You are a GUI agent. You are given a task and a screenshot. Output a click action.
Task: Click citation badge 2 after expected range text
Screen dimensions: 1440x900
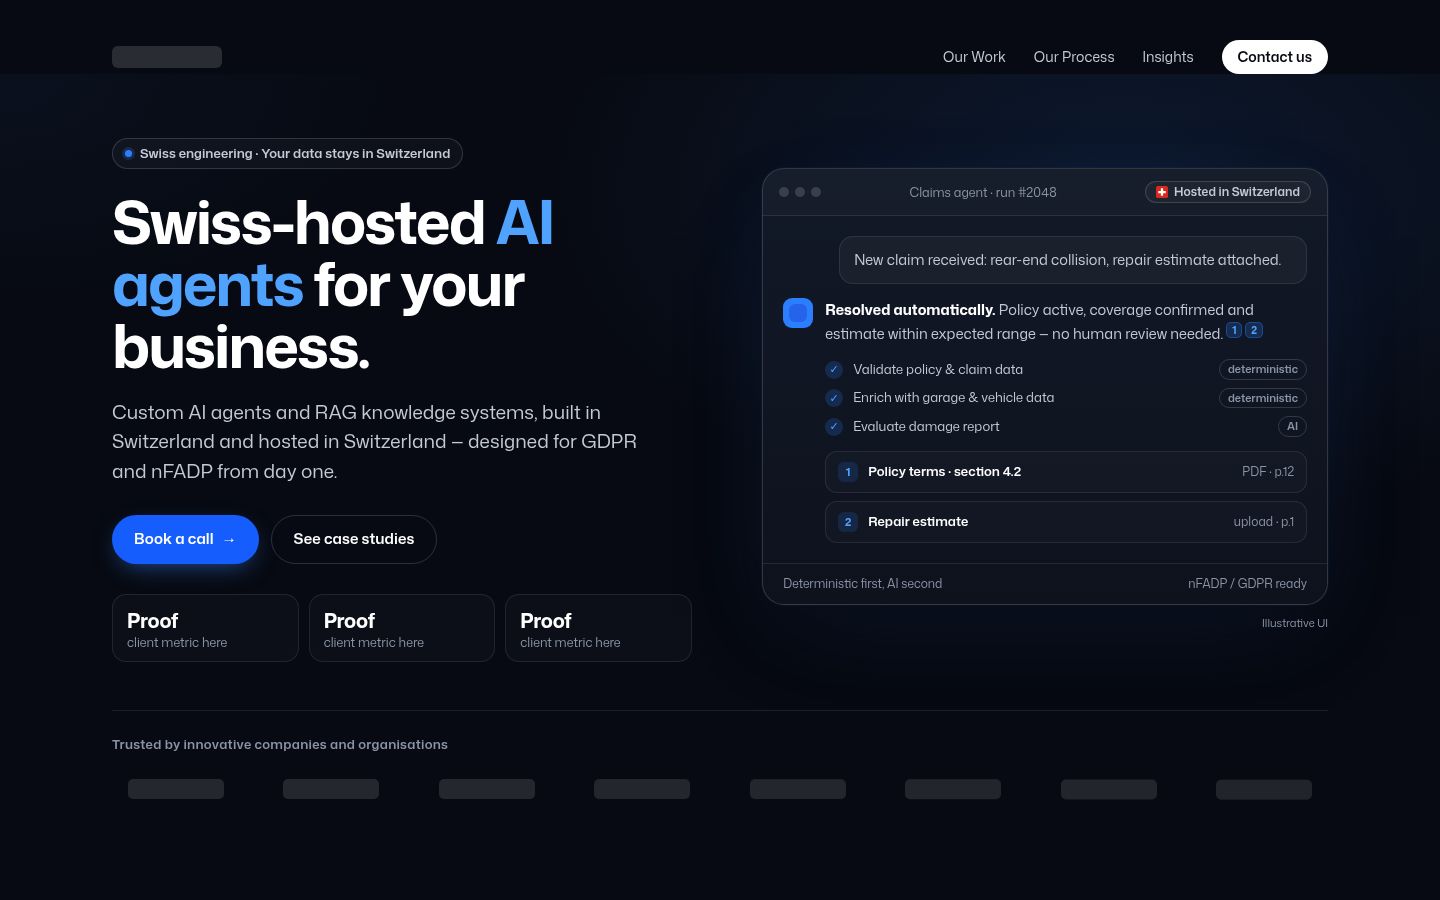click(x=1254, y=330)
